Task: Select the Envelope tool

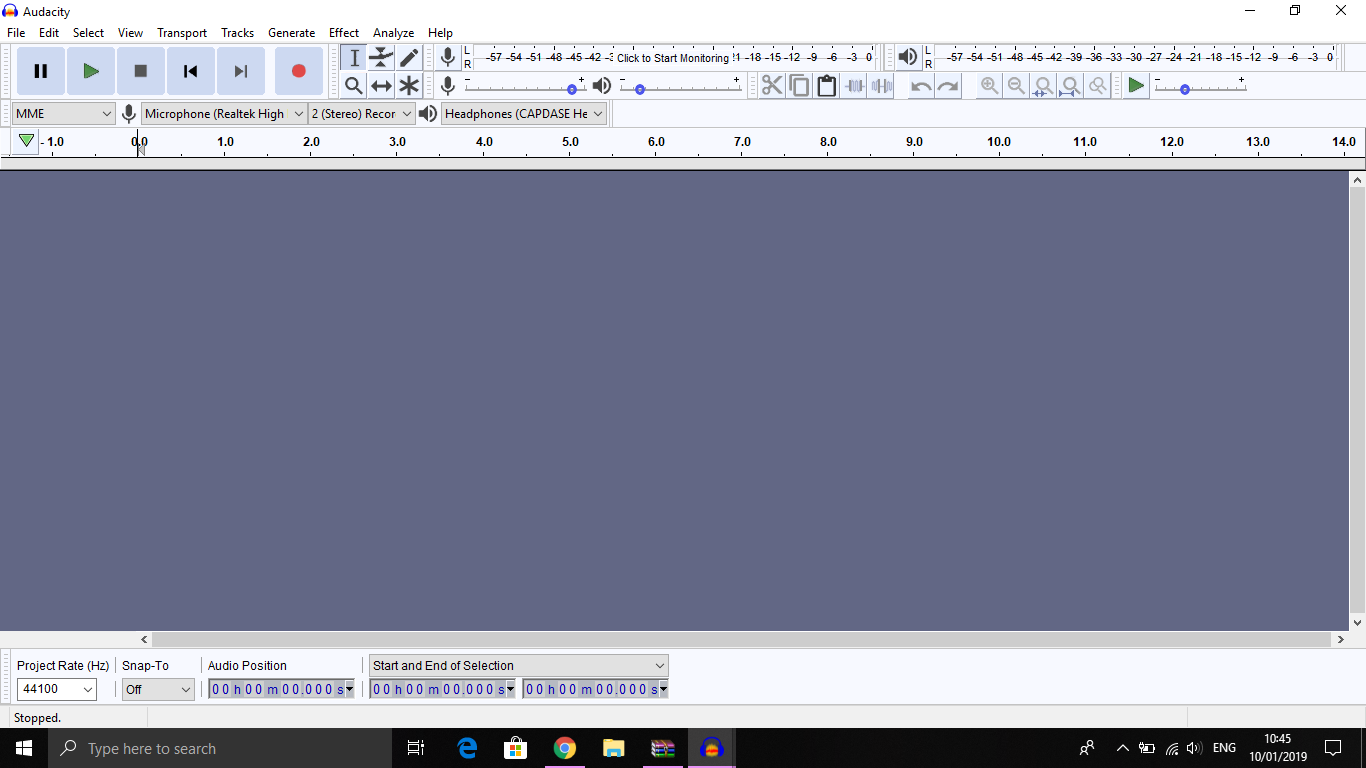Action: (381, 58)
